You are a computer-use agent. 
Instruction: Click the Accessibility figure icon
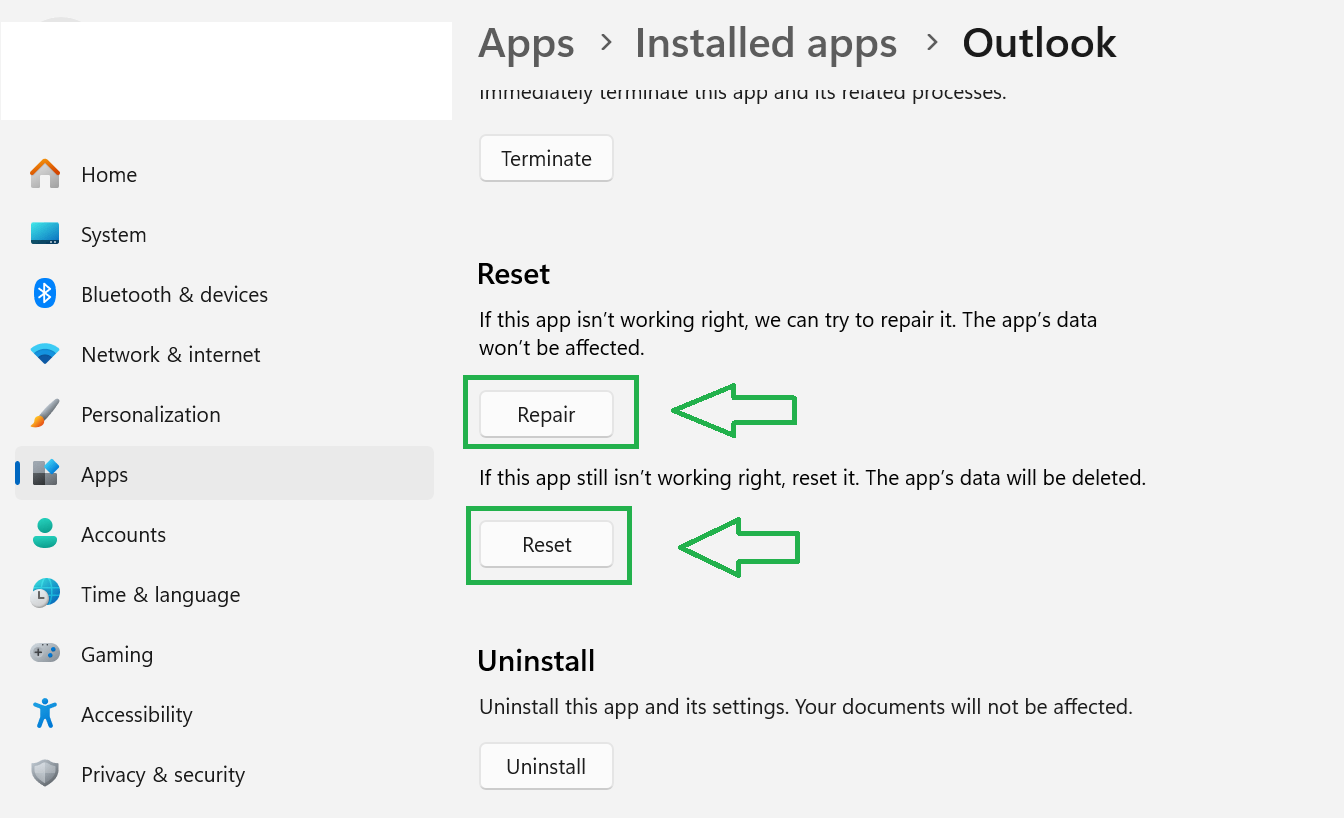tap(45, 714)
